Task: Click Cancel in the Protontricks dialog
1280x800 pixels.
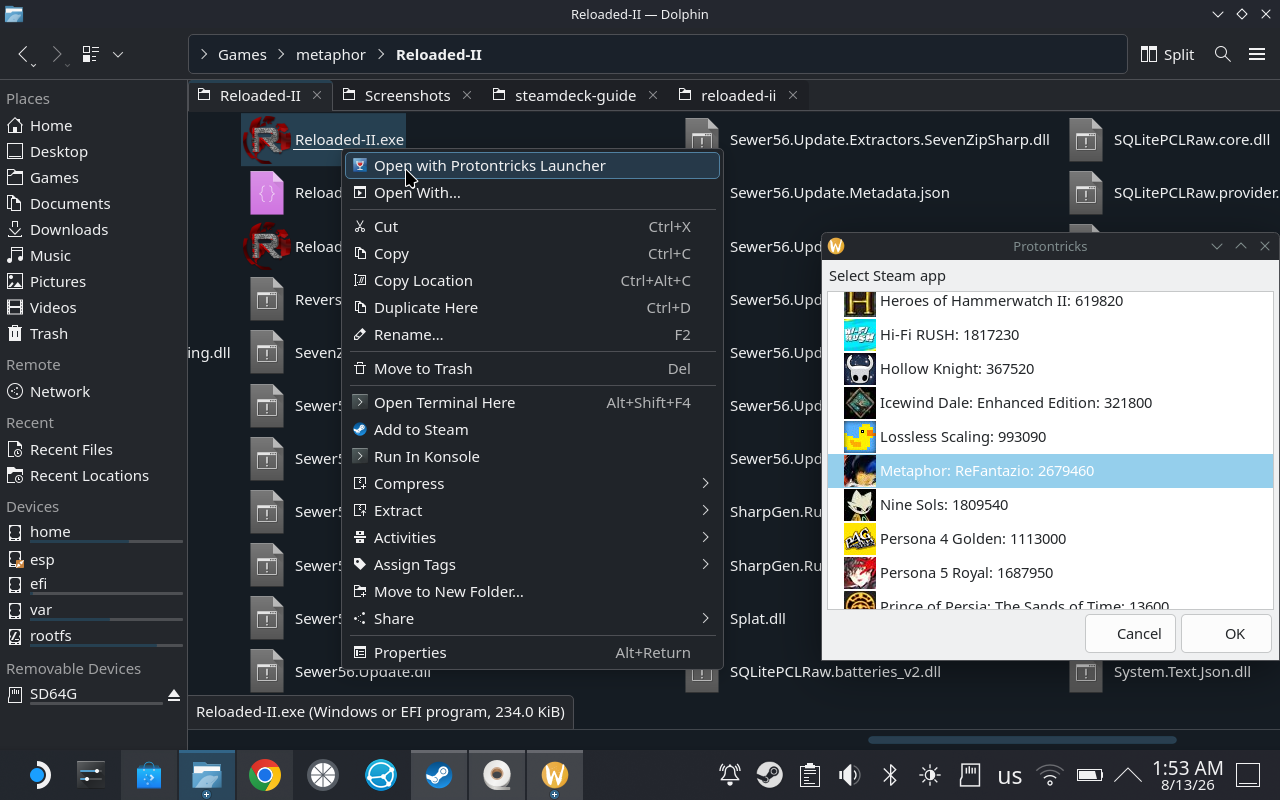Action: point(1131,633)
